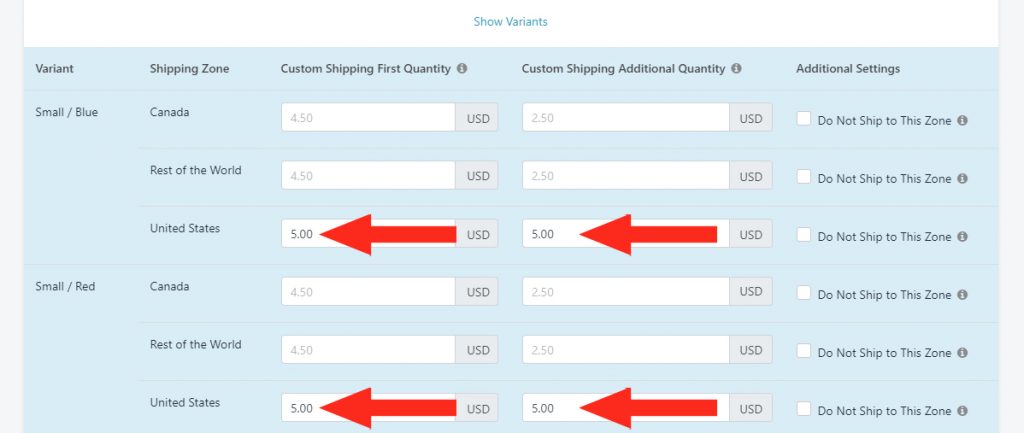Click first quantity field for Small / Blue United States
The width and height of the screenshot is (1024, 433).
(x=368, y=234)
